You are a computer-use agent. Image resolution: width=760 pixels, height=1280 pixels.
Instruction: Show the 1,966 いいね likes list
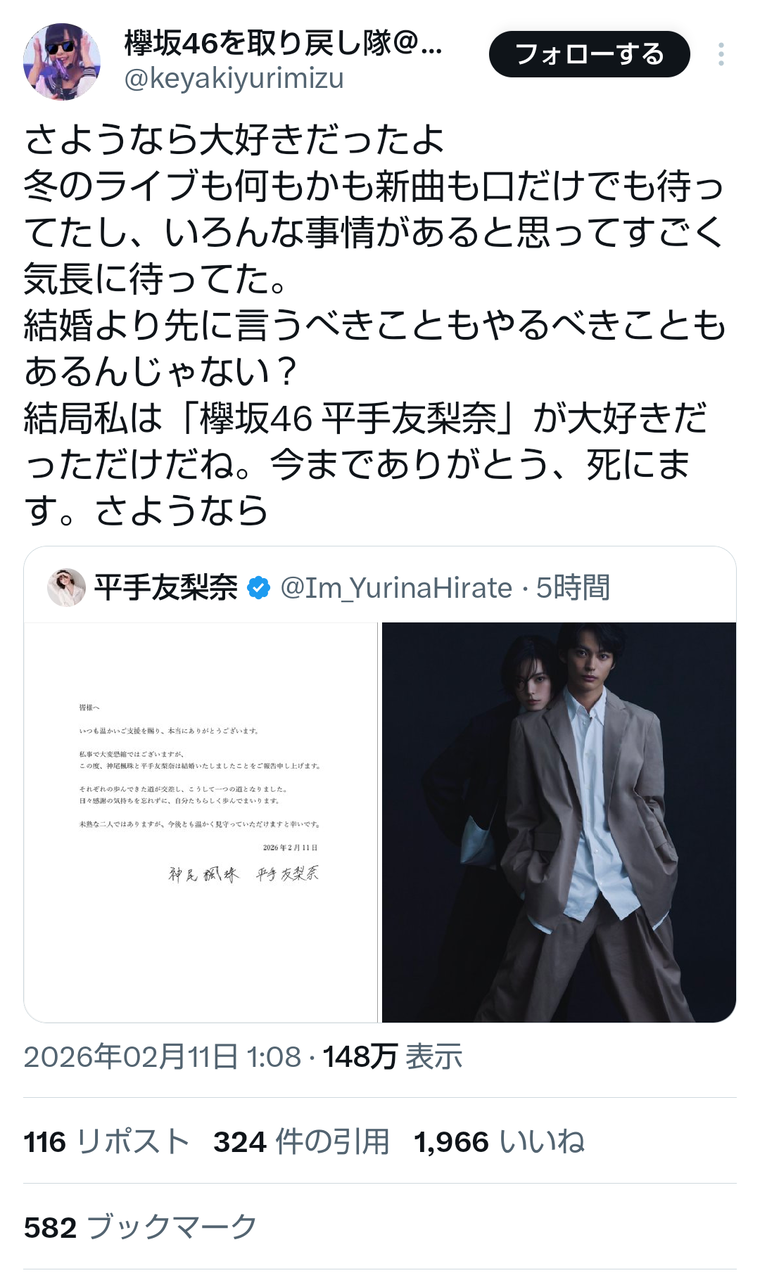click(499, 1141)
